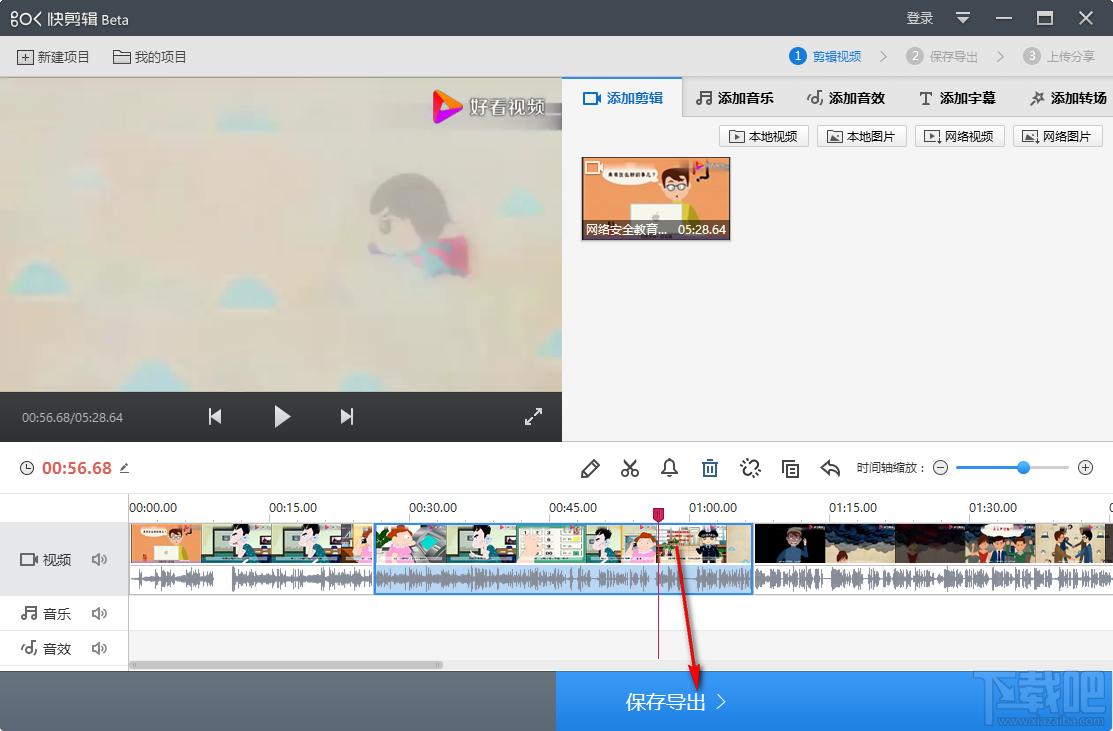Mute the 音乐 track speaker
Viewport: 1113px width, 731px height.
pos(99,614)
